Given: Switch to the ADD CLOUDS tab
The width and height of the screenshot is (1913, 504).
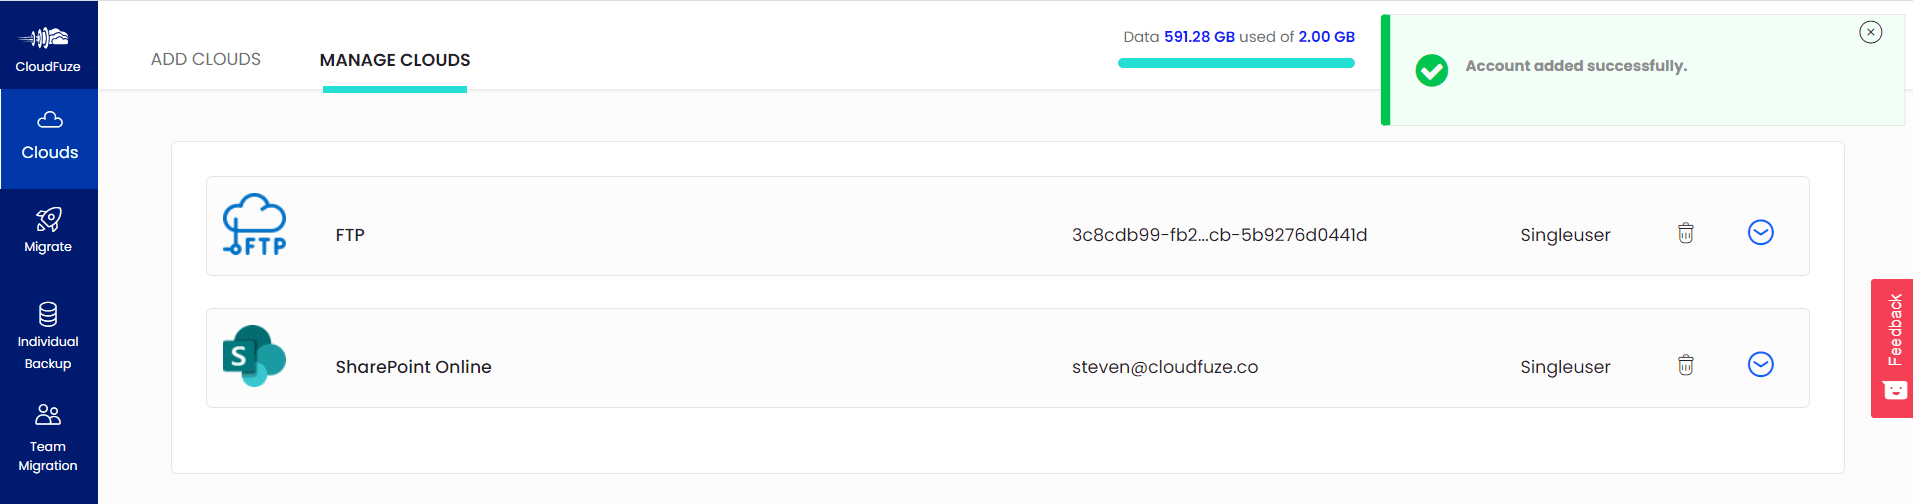Looking at the screenshot, I should pyautogui.click(x=206, y=59).
